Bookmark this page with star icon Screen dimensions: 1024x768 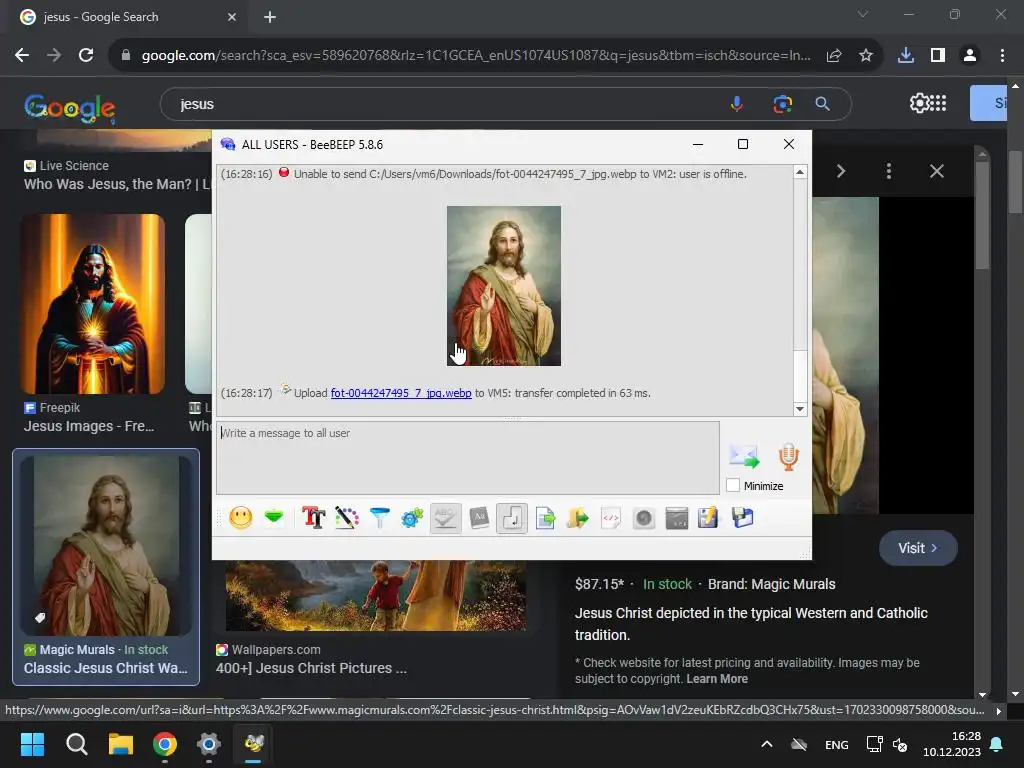coord(866,56)
